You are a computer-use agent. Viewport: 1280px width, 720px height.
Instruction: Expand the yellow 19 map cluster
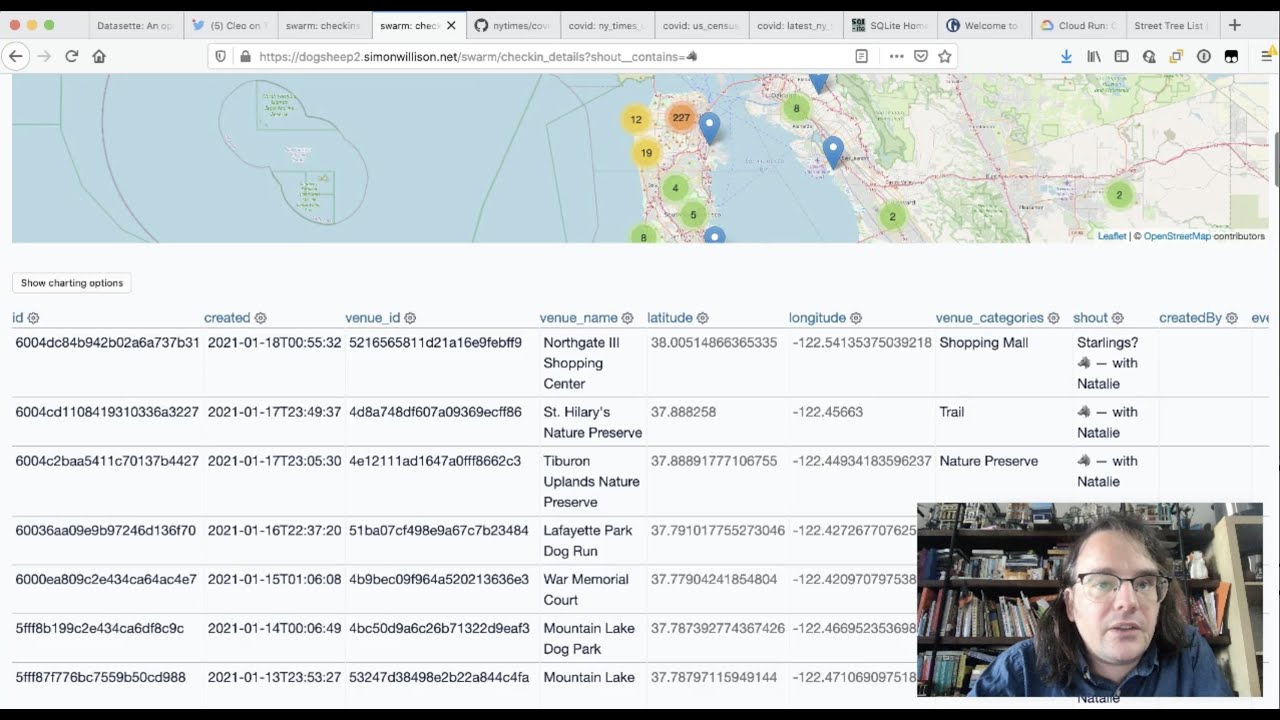pos(646,153)
